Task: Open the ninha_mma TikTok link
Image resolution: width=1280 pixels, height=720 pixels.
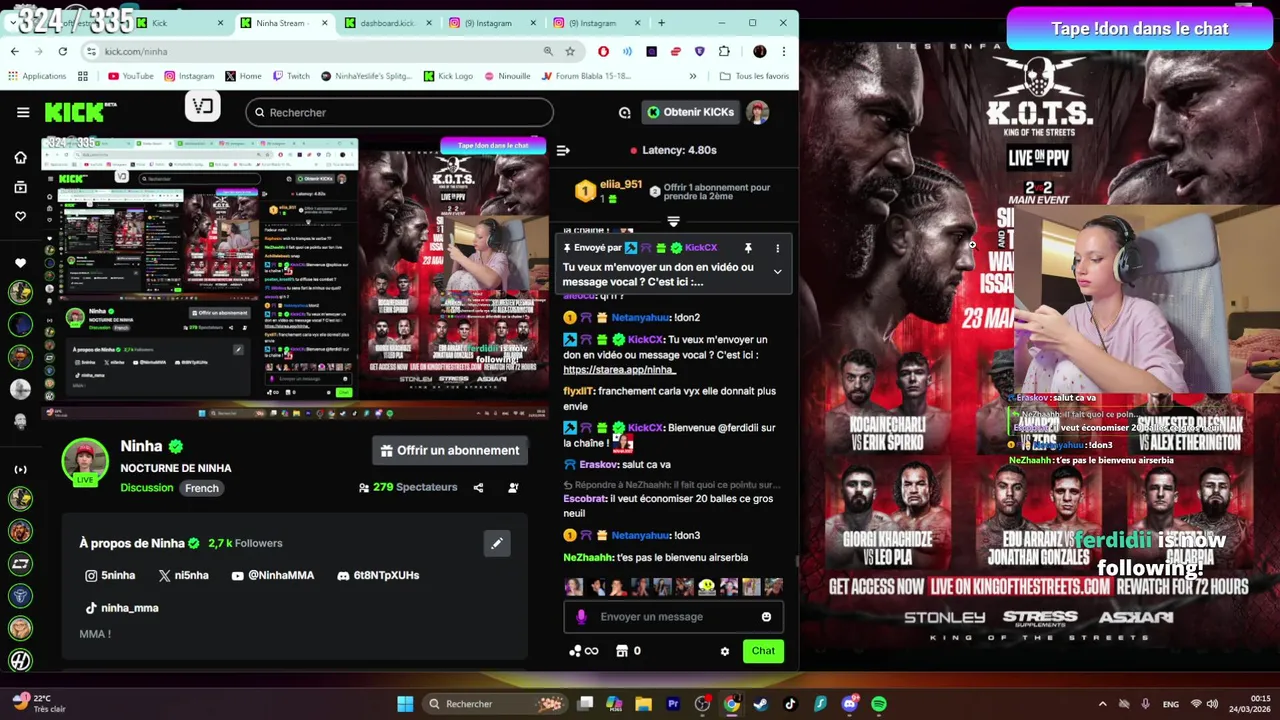Action: pos(121,608)
